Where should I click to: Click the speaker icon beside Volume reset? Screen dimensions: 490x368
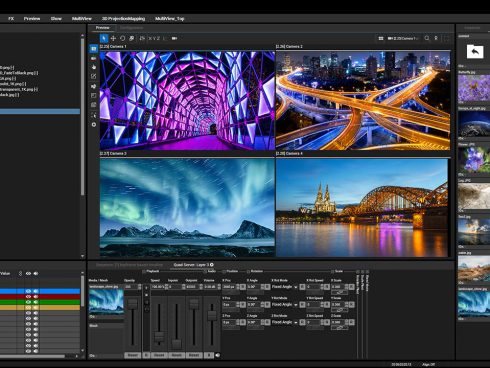[x=218, y=355]
